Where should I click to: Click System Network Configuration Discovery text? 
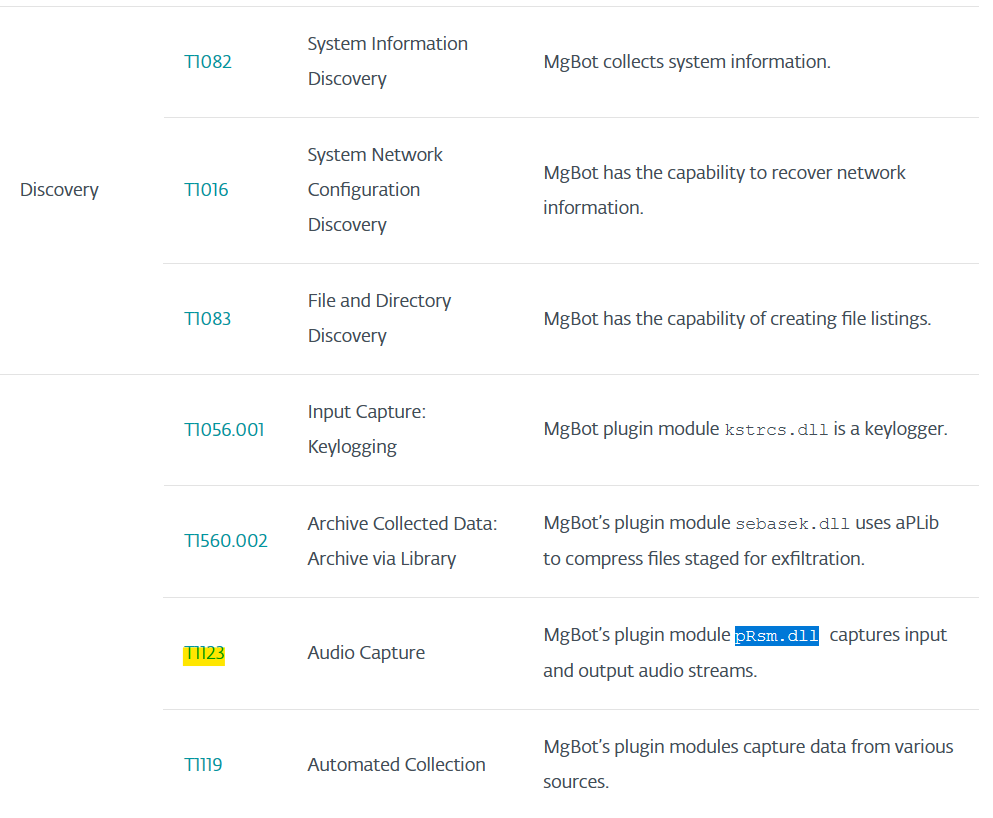coord(375,189)
